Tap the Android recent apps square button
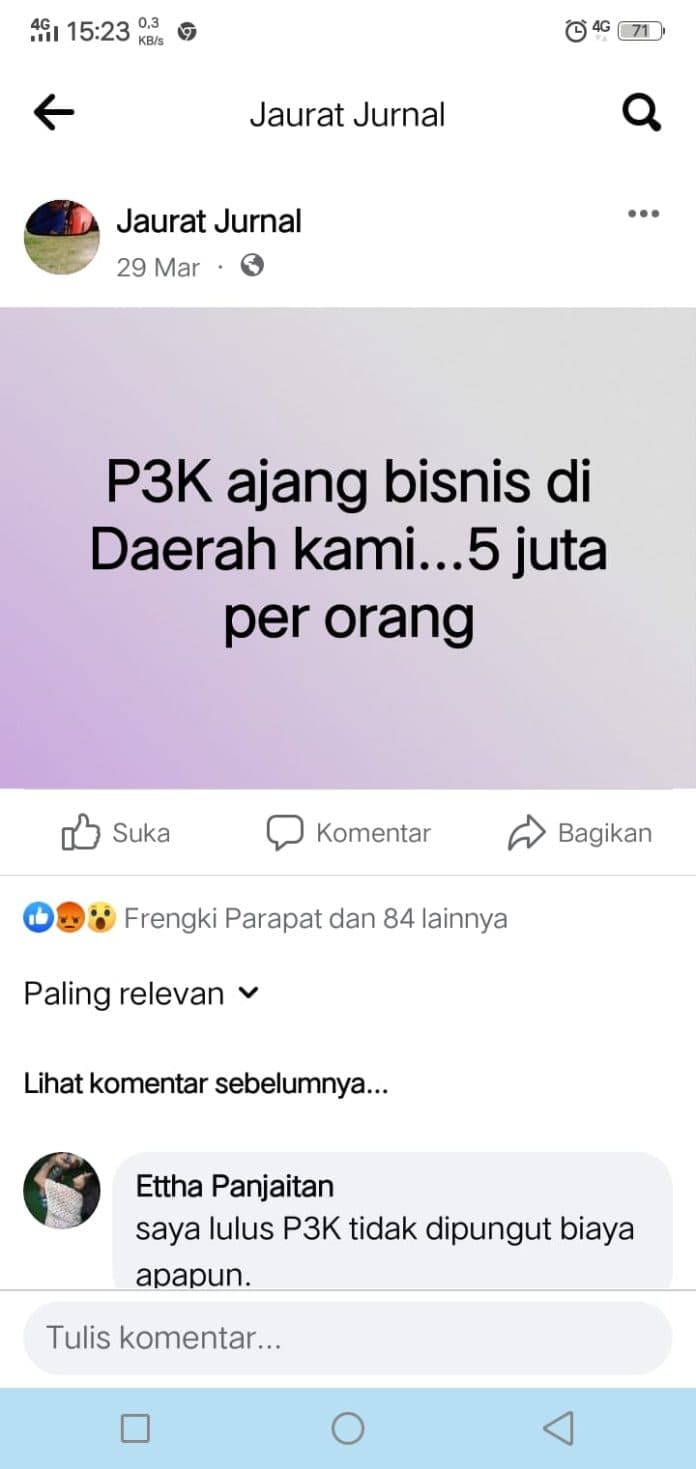Viewport: 696px width, 1469px height. pyautogui.click(x=135, y=1428)
